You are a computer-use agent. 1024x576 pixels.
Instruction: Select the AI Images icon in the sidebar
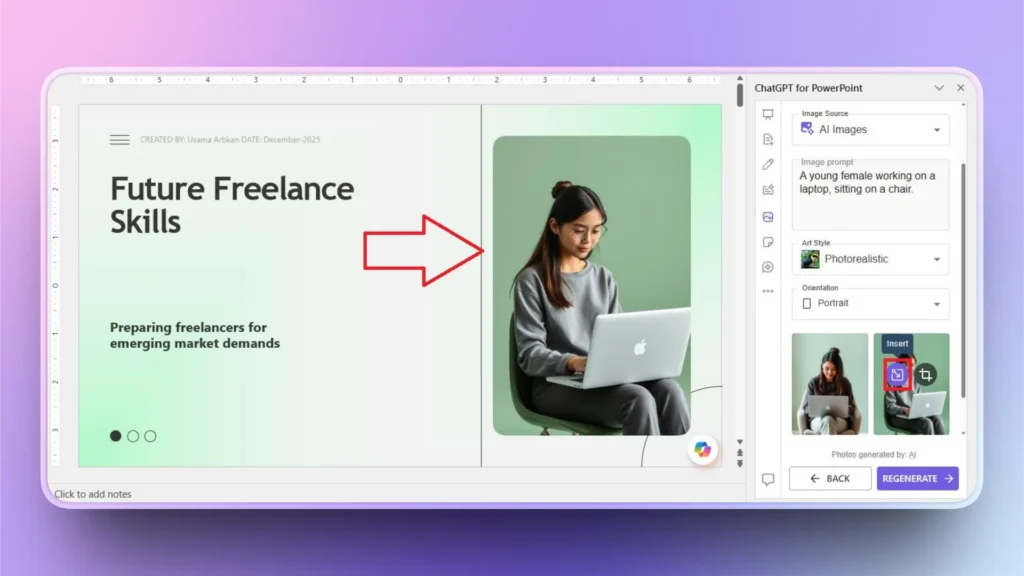click(x=768, y=216)
